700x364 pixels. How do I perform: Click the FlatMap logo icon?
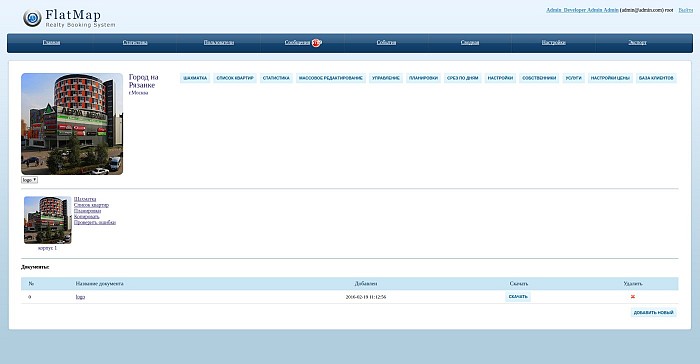coord(32,18)
